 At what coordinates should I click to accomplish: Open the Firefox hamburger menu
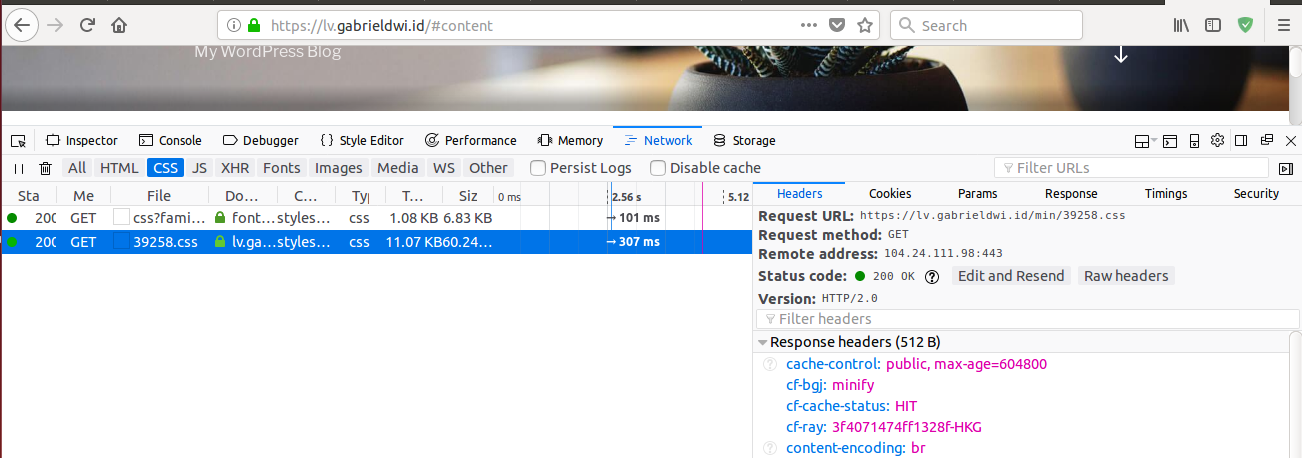coord(1283,25)
